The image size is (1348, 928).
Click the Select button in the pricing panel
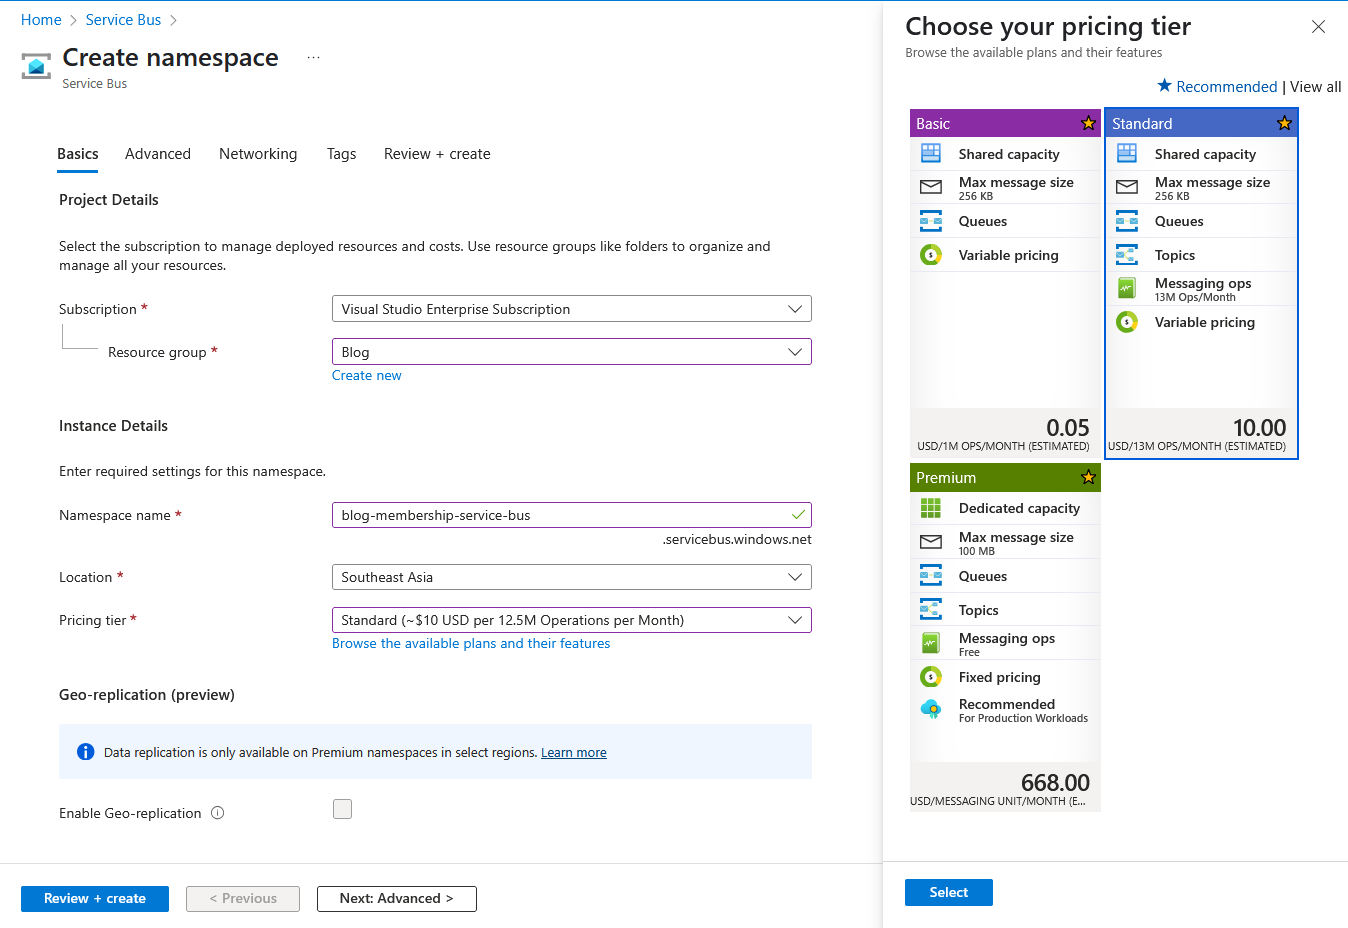(x=949, y=893)
